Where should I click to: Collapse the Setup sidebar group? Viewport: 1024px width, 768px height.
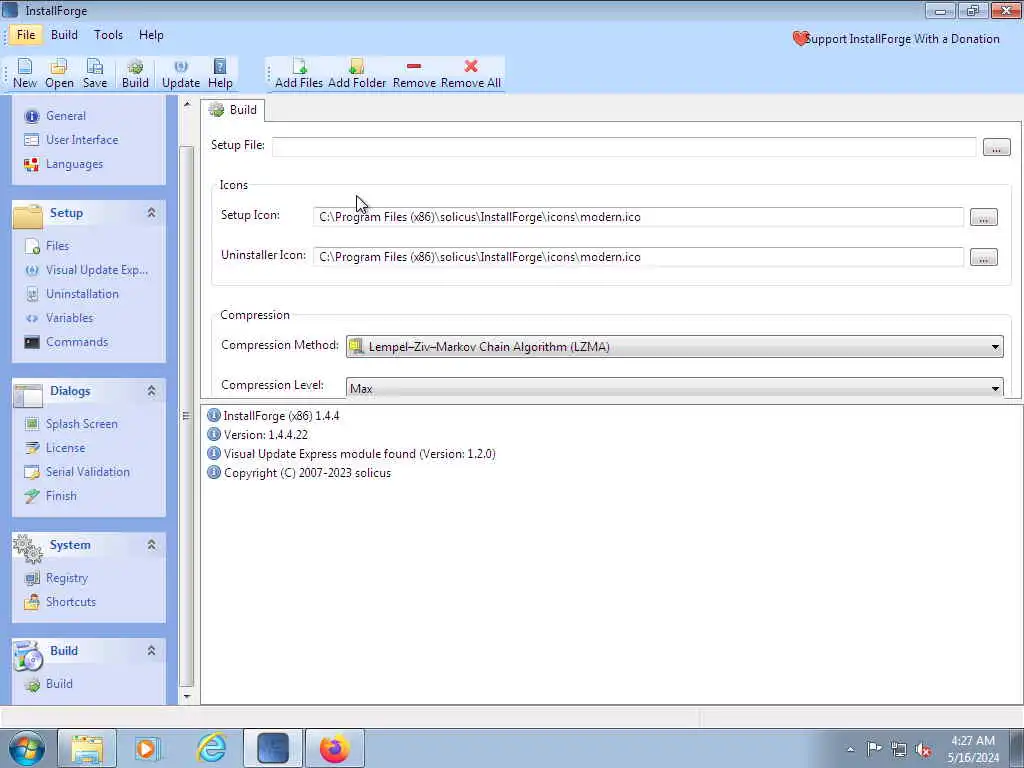pos(152,213)
